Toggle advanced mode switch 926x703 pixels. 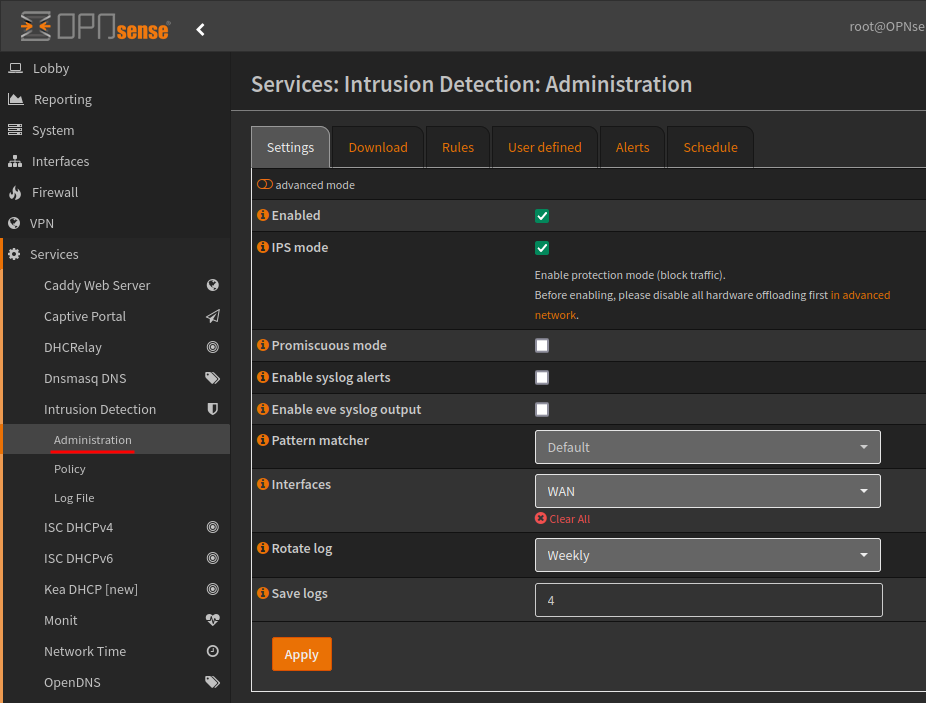pyautogui.click(x=265, y=185)
